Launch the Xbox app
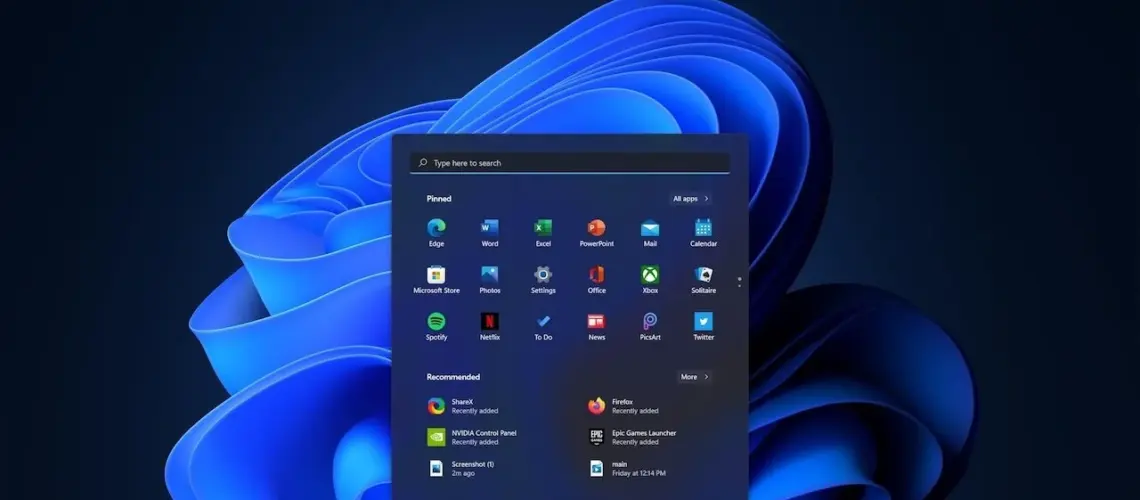The width and height of the screenshot is (1140, 500). 650,275
